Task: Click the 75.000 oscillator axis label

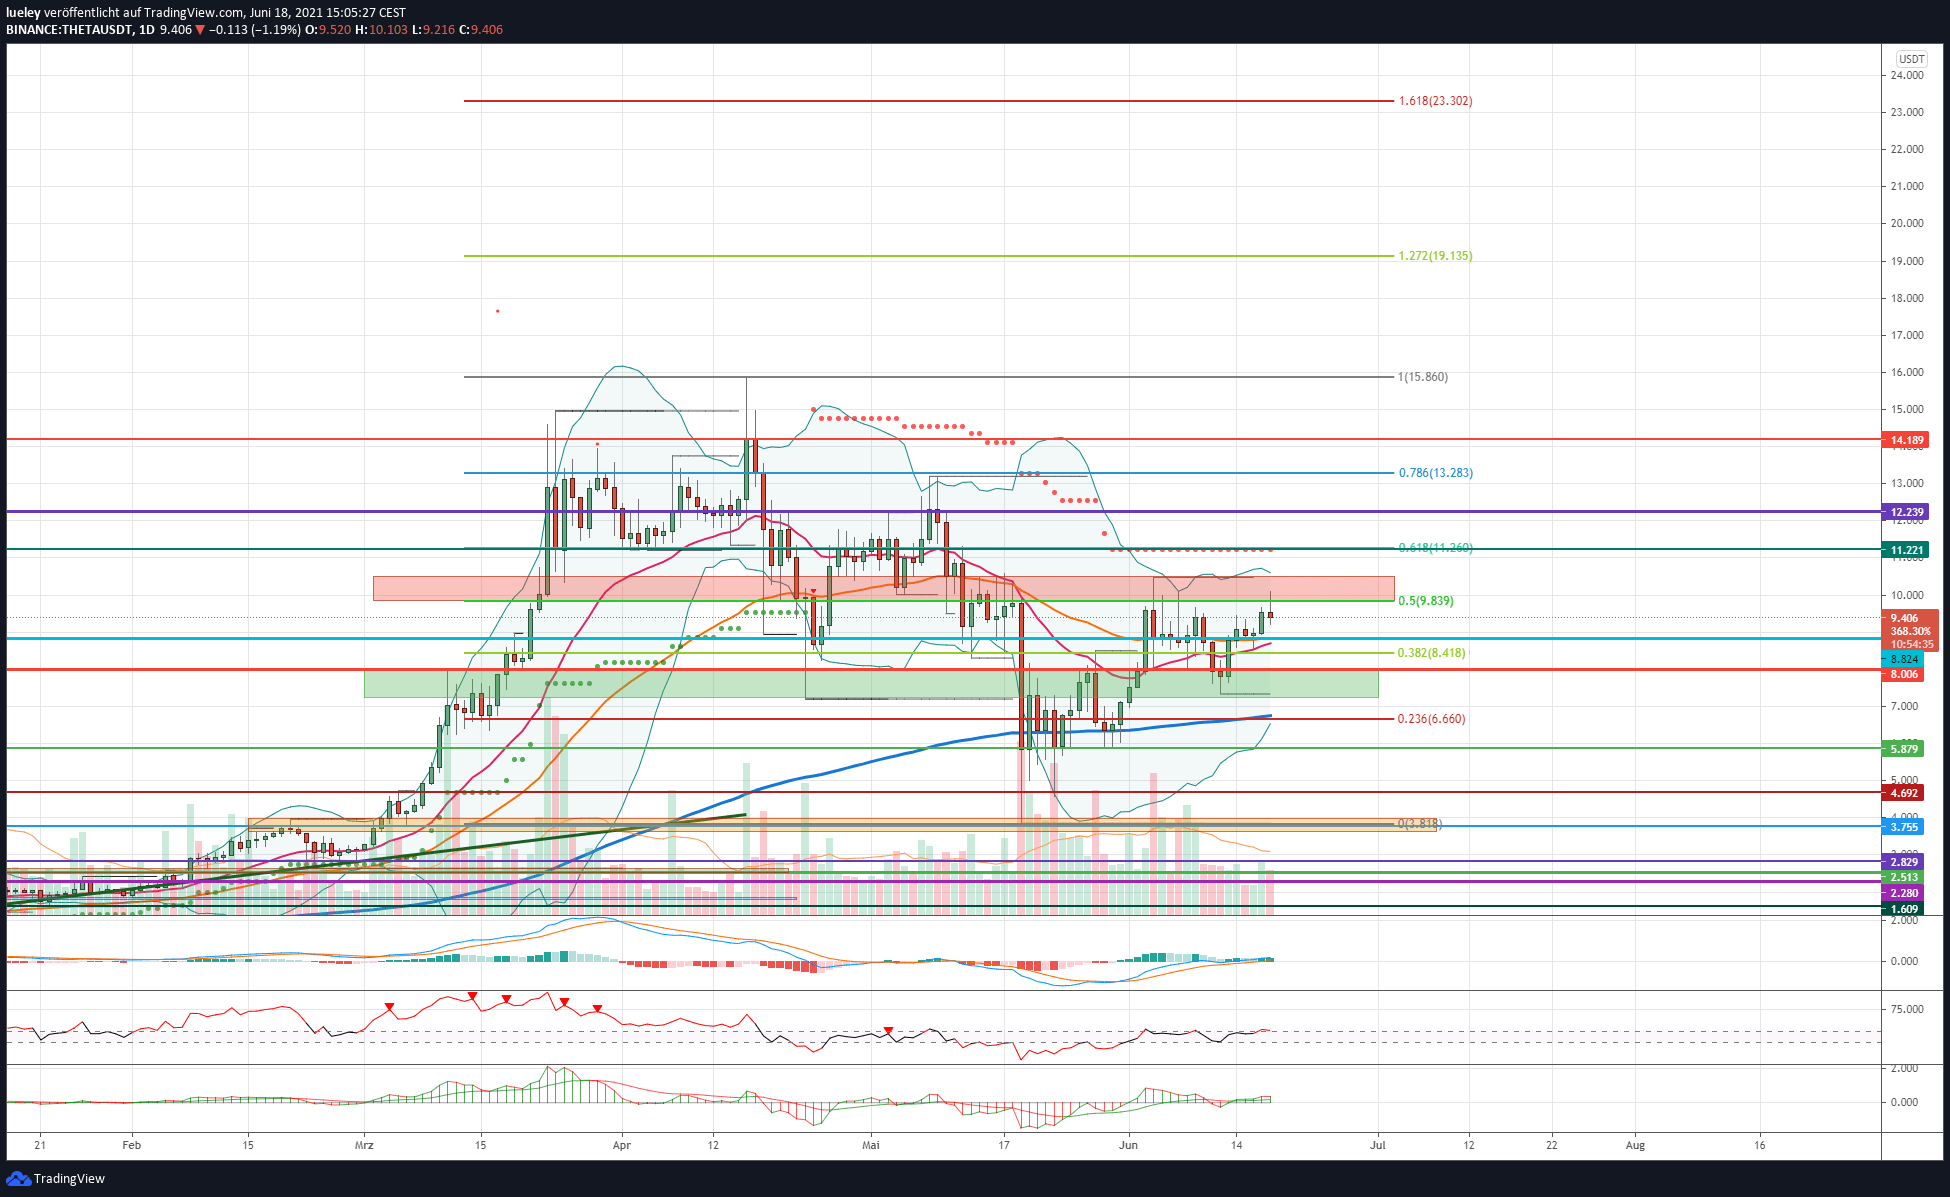Action: coord(1907,1009)
